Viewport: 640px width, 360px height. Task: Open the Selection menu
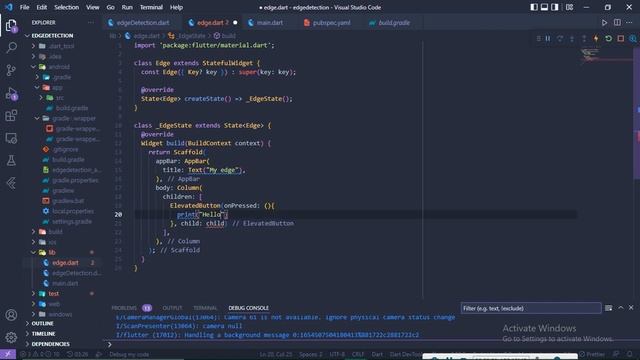point(67,7)
